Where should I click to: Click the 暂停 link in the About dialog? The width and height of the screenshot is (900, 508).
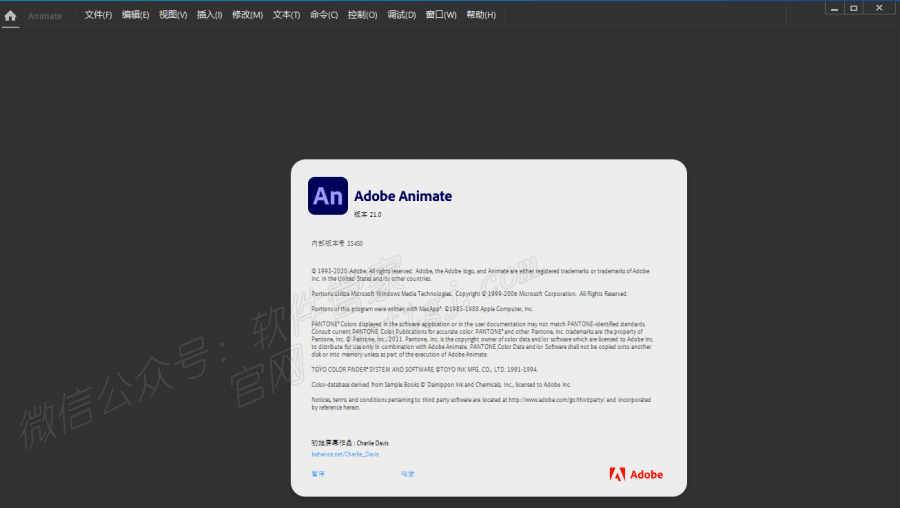318,474
